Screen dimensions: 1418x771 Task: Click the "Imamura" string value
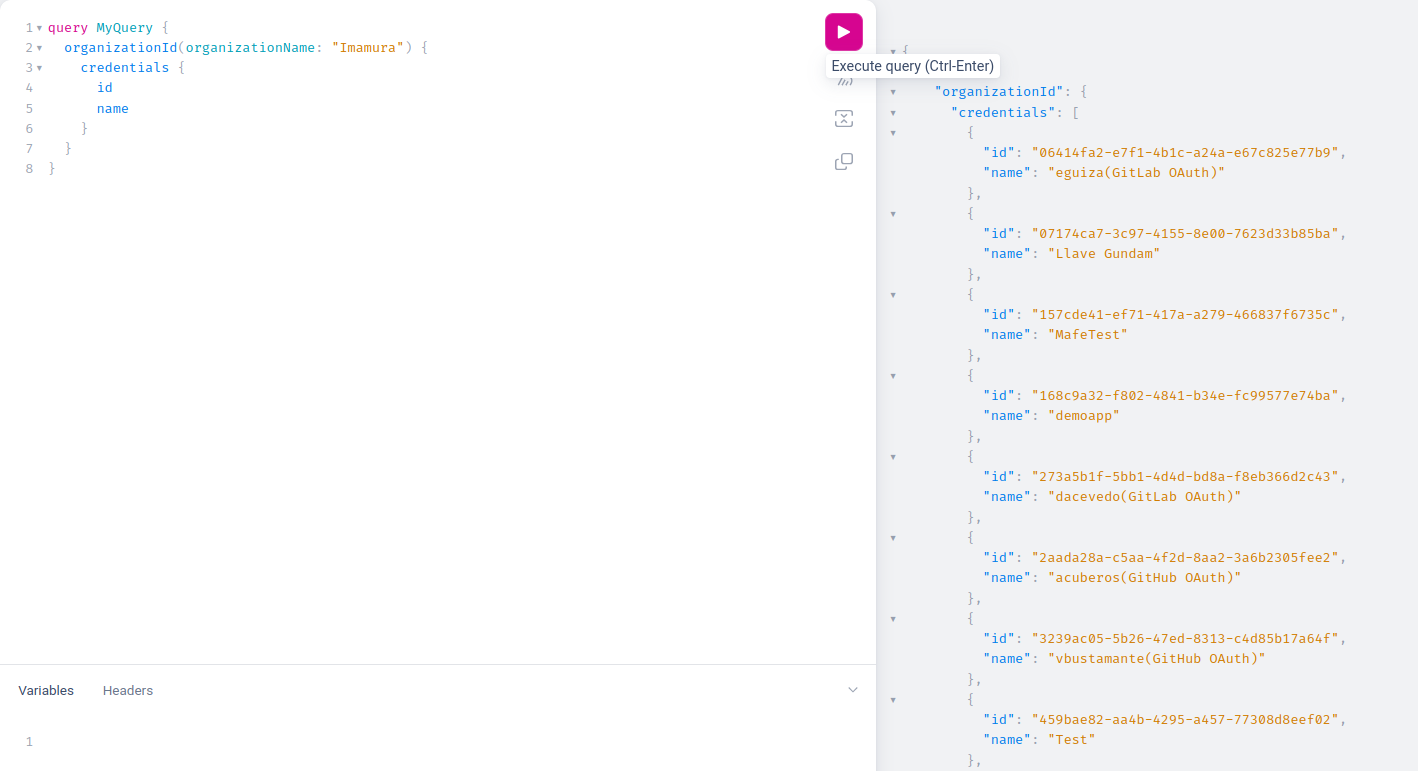(x=368, y=47)
